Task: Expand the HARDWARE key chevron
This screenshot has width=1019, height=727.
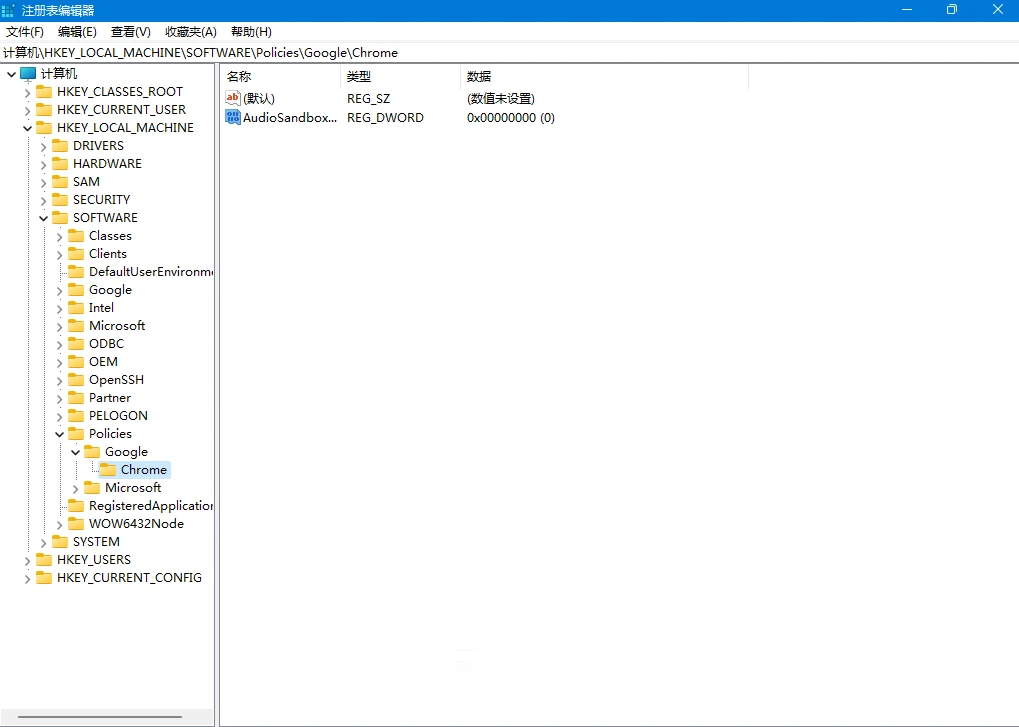Action: pyautogui.click(x=44, y=164)
